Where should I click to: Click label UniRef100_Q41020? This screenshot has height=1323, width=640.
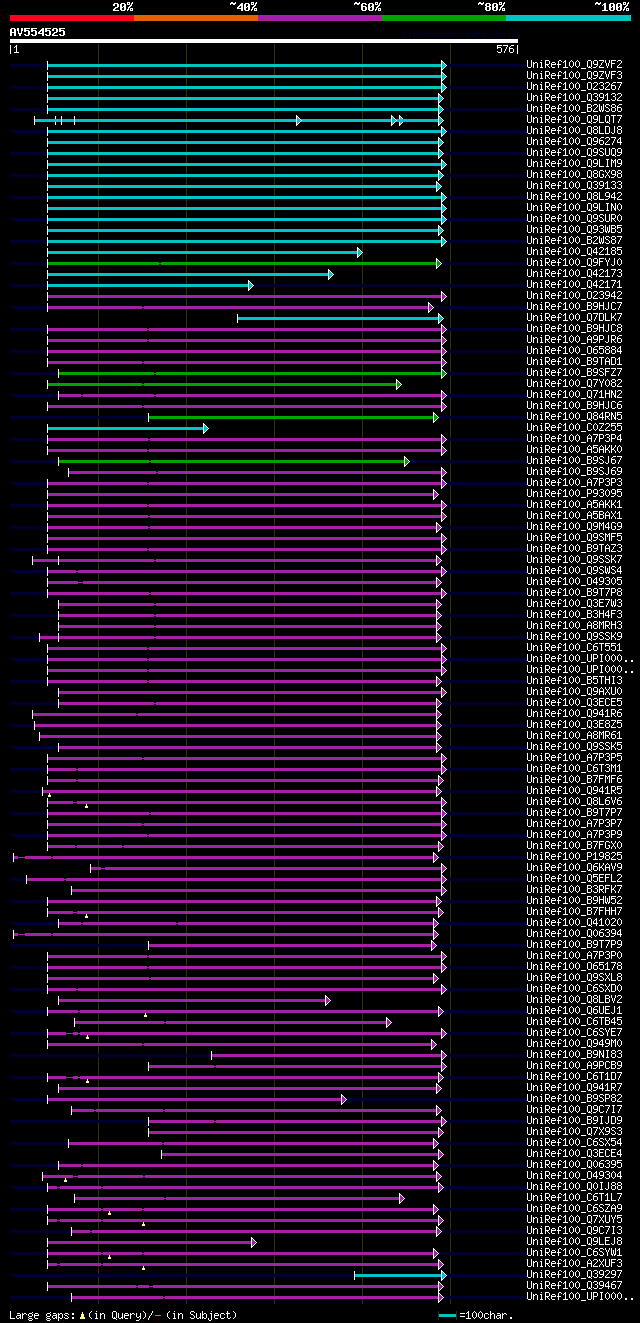point(574,923)
